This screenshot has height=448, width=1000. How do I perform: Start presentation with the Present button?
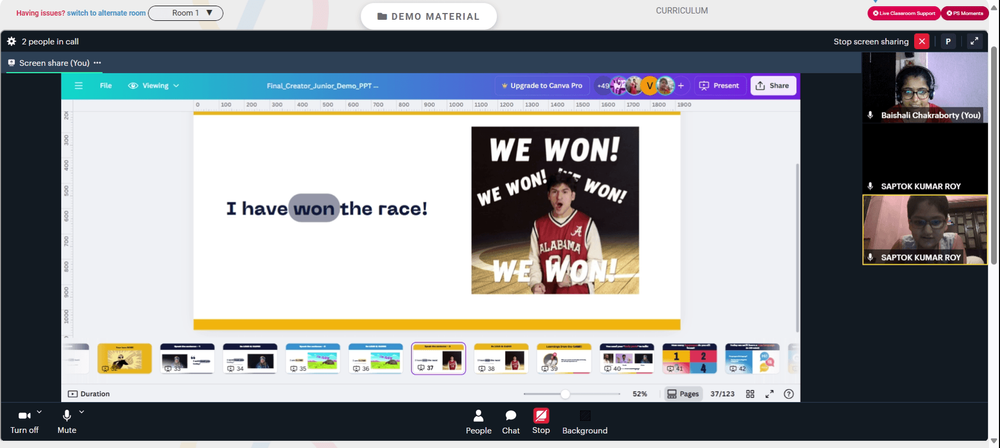[x=719, y=86]
